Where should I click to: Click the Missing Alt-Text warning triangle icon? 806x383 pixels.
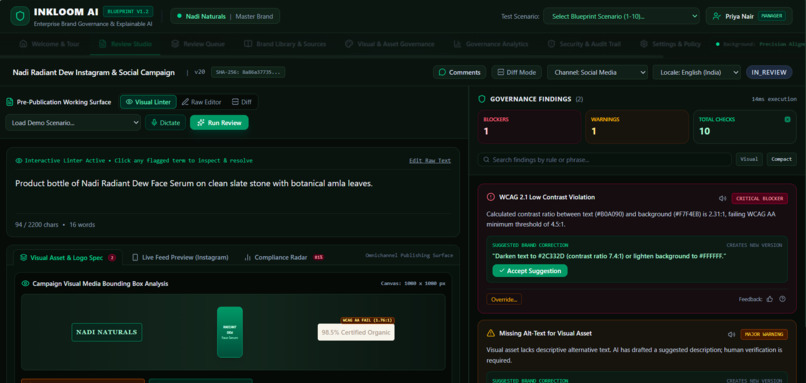point(490,333)
